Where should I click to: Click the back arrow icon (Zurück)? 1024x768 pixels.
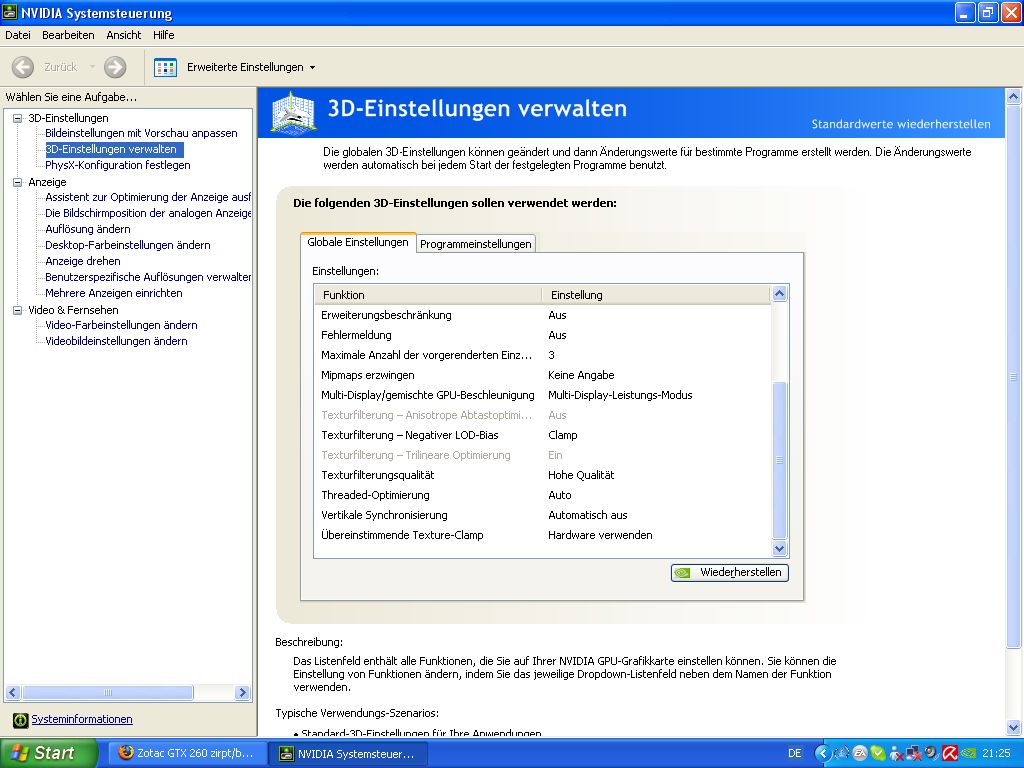[23, 67]
